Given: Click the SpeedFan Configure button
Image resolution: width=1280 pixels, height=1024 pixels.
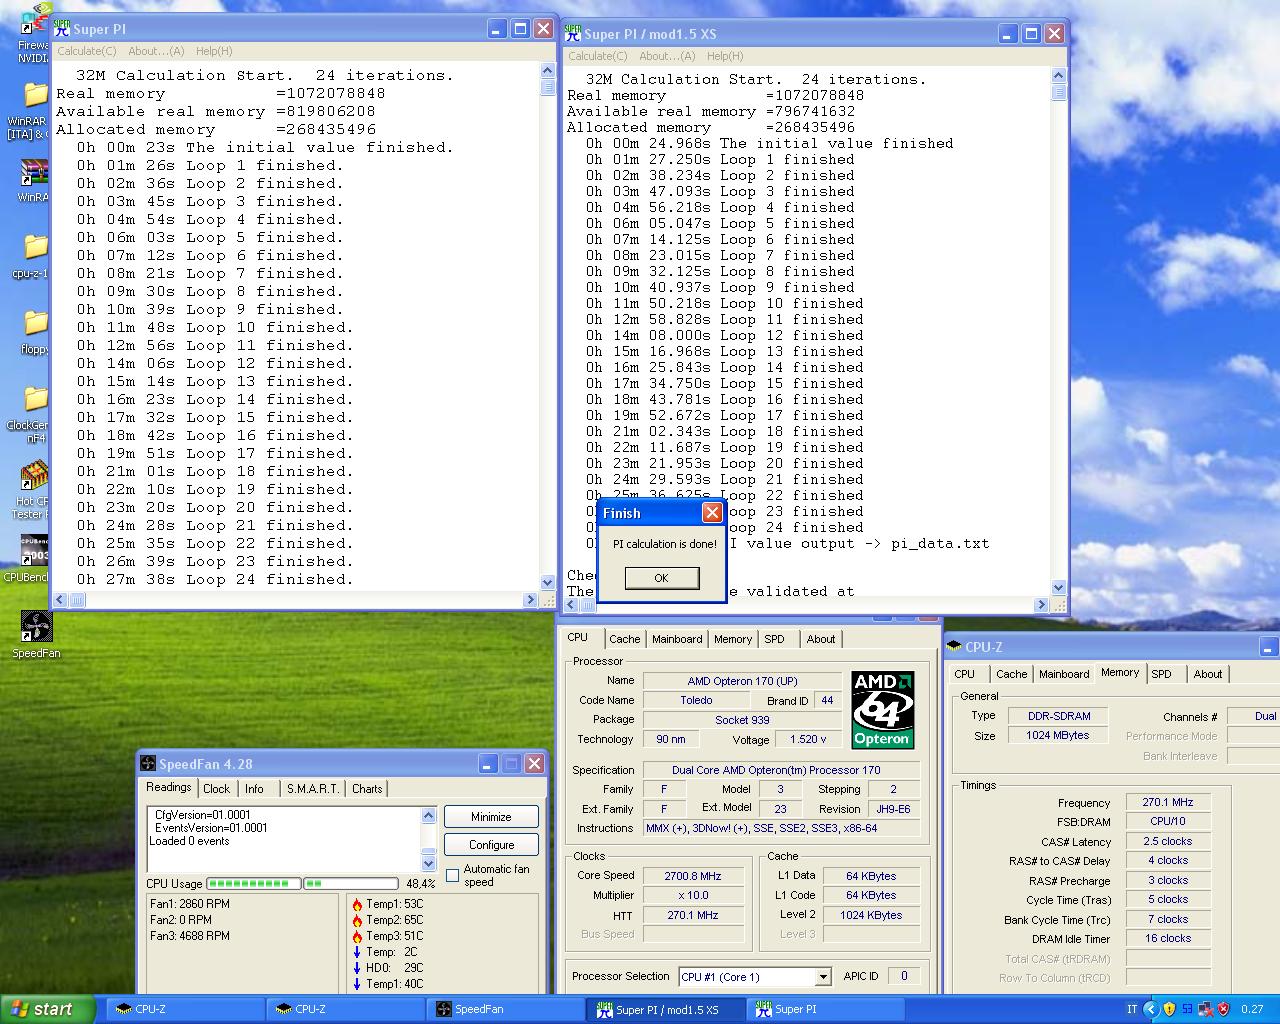Looking at the screenshot, I should click(x=491, y=845).
